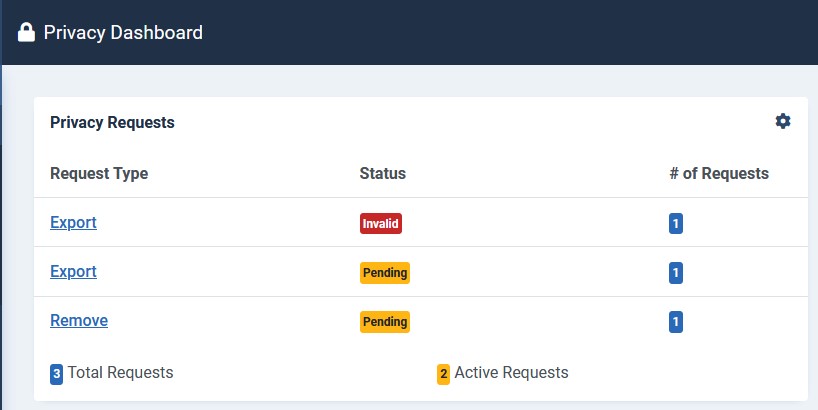Screen dimensions: 818x410
Task: Click the blue total requests badge showing 3
Action: tap(57, 374)
